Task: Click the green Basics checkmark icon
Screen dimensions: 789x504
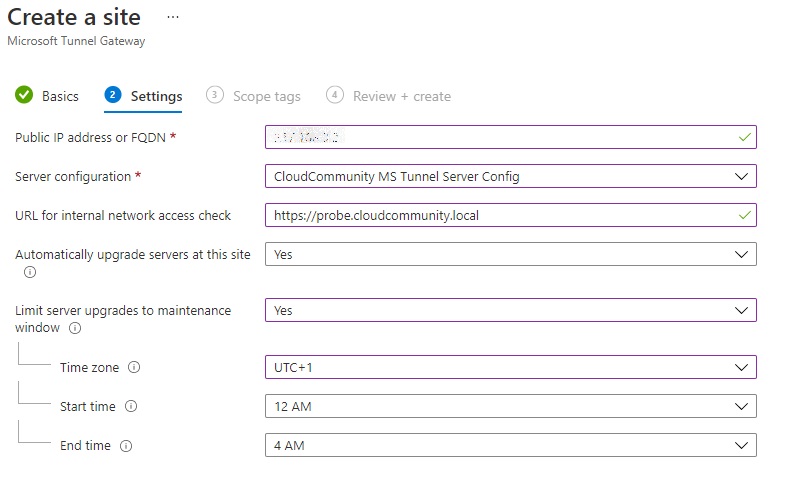Action: pyautogui.click(x=24, y=96)
